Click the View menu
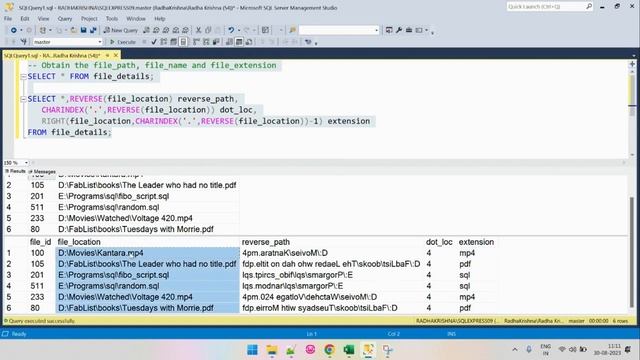This screenshot has width=640, height=360. pyautogui.click(x=43, y=19)
